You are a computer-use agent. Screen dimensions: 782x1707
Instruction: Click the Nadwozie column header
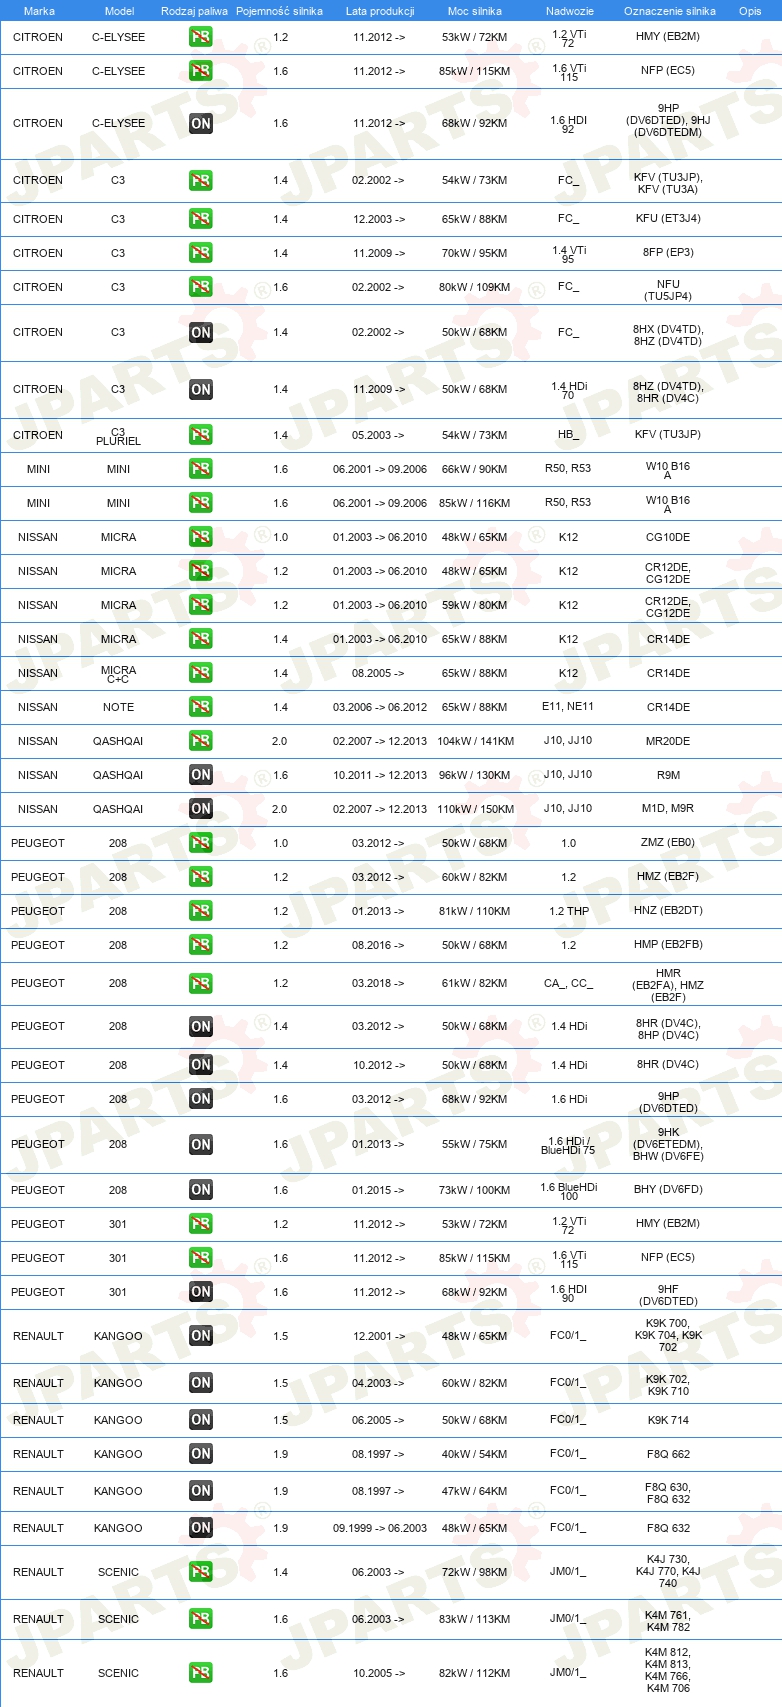coord(570,11)
